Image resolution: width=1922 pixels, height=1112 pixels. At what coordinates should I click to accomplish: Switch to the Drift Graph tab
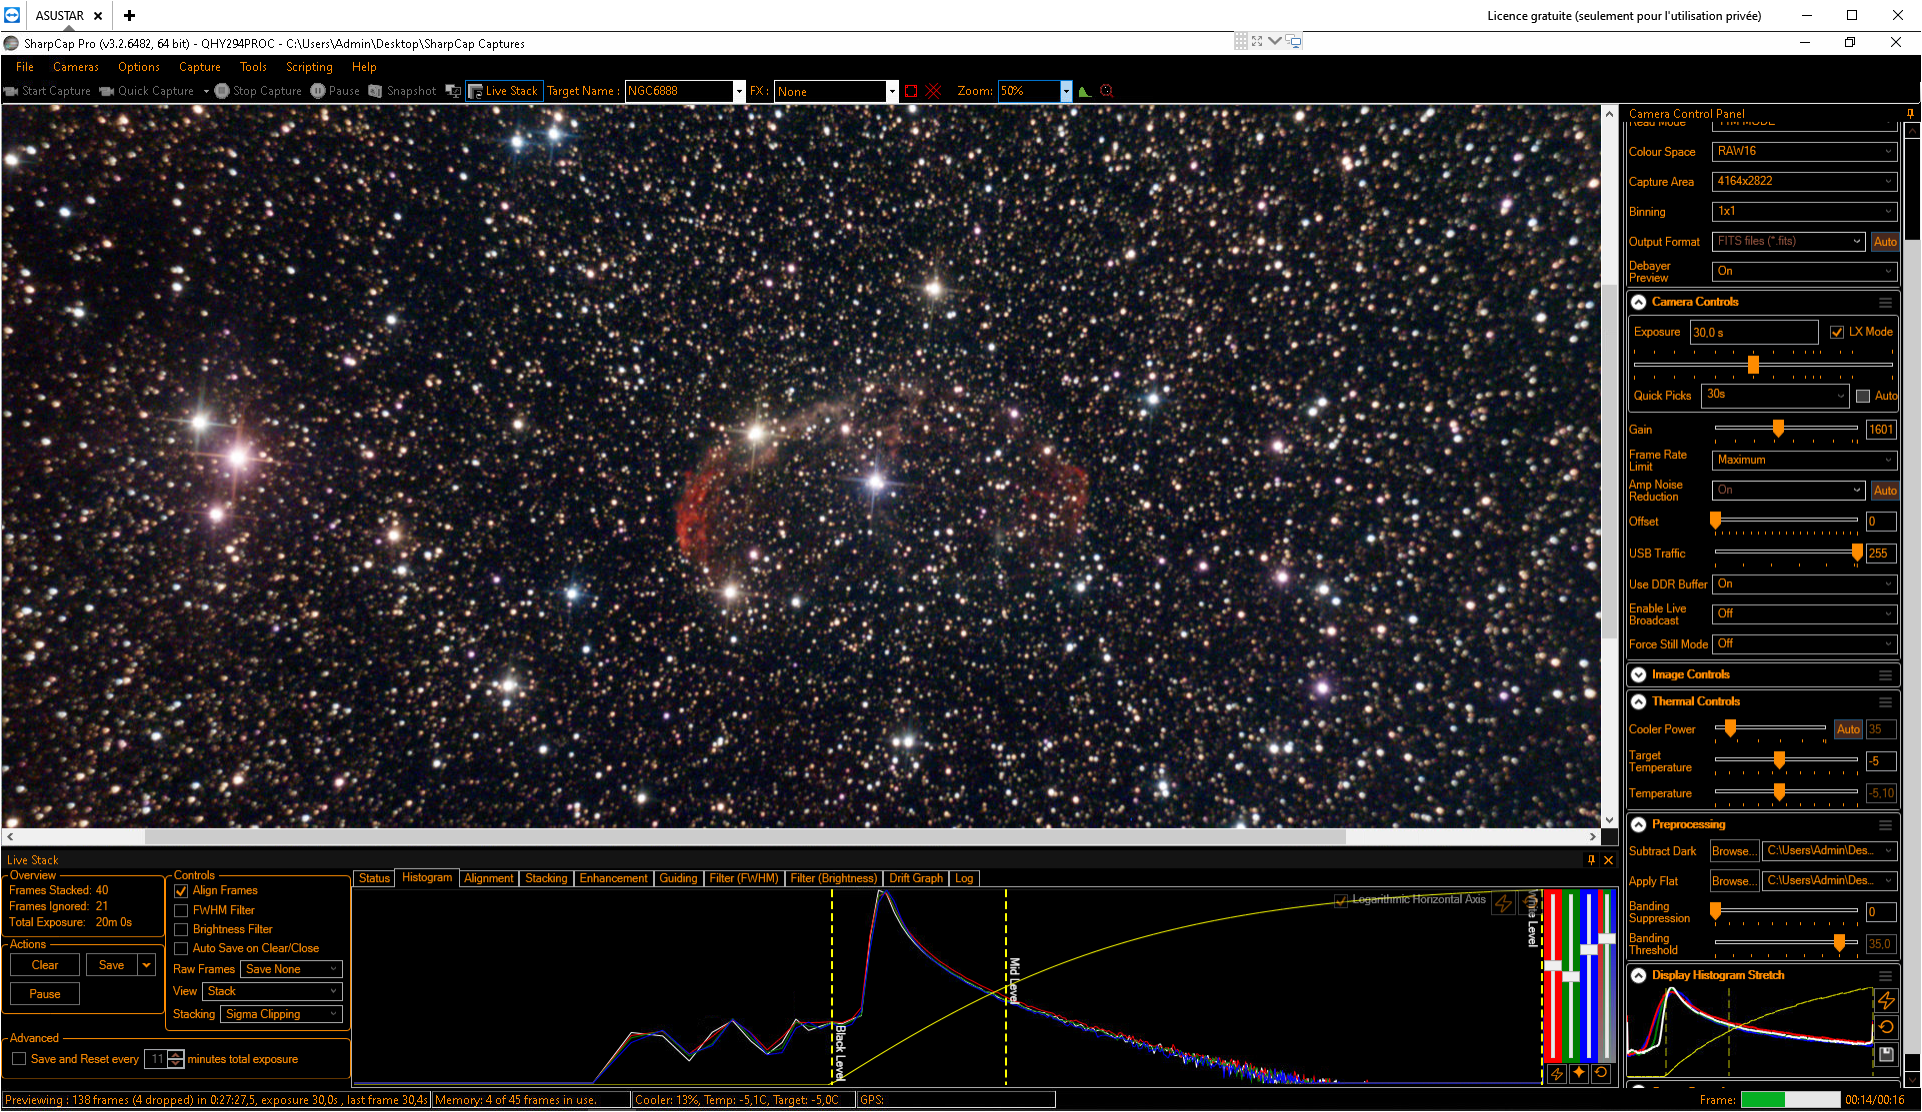pos(916,878)
